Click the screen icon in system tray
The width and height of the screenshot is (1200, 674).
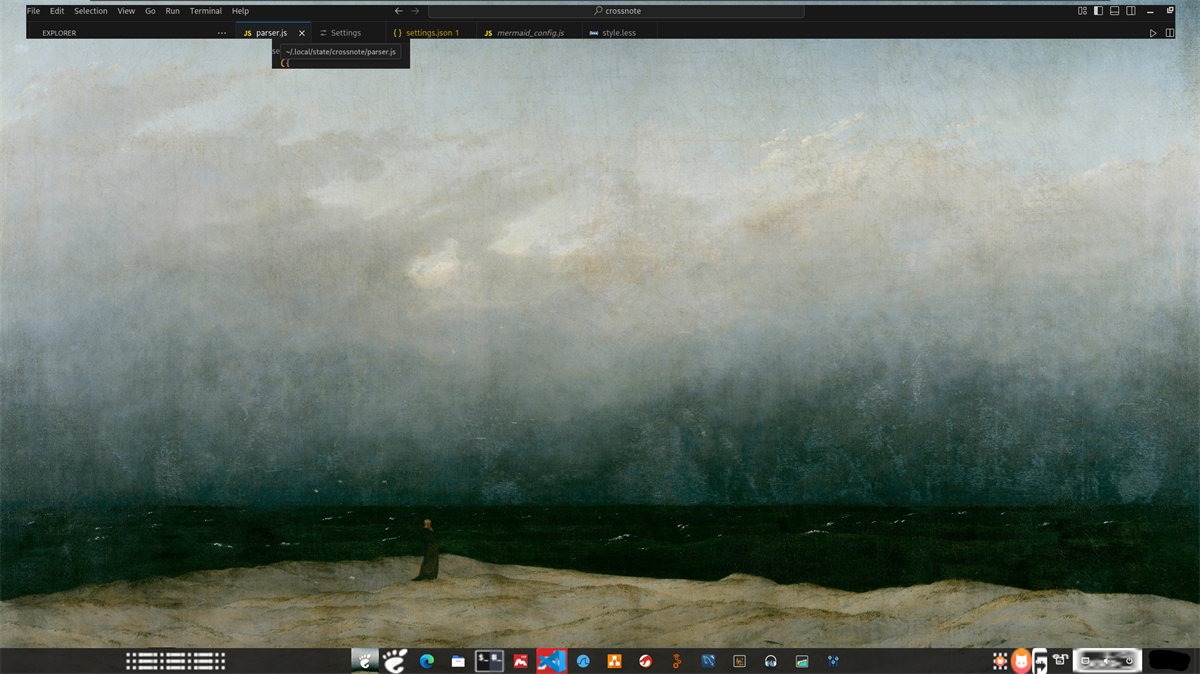pos(1086,661)
